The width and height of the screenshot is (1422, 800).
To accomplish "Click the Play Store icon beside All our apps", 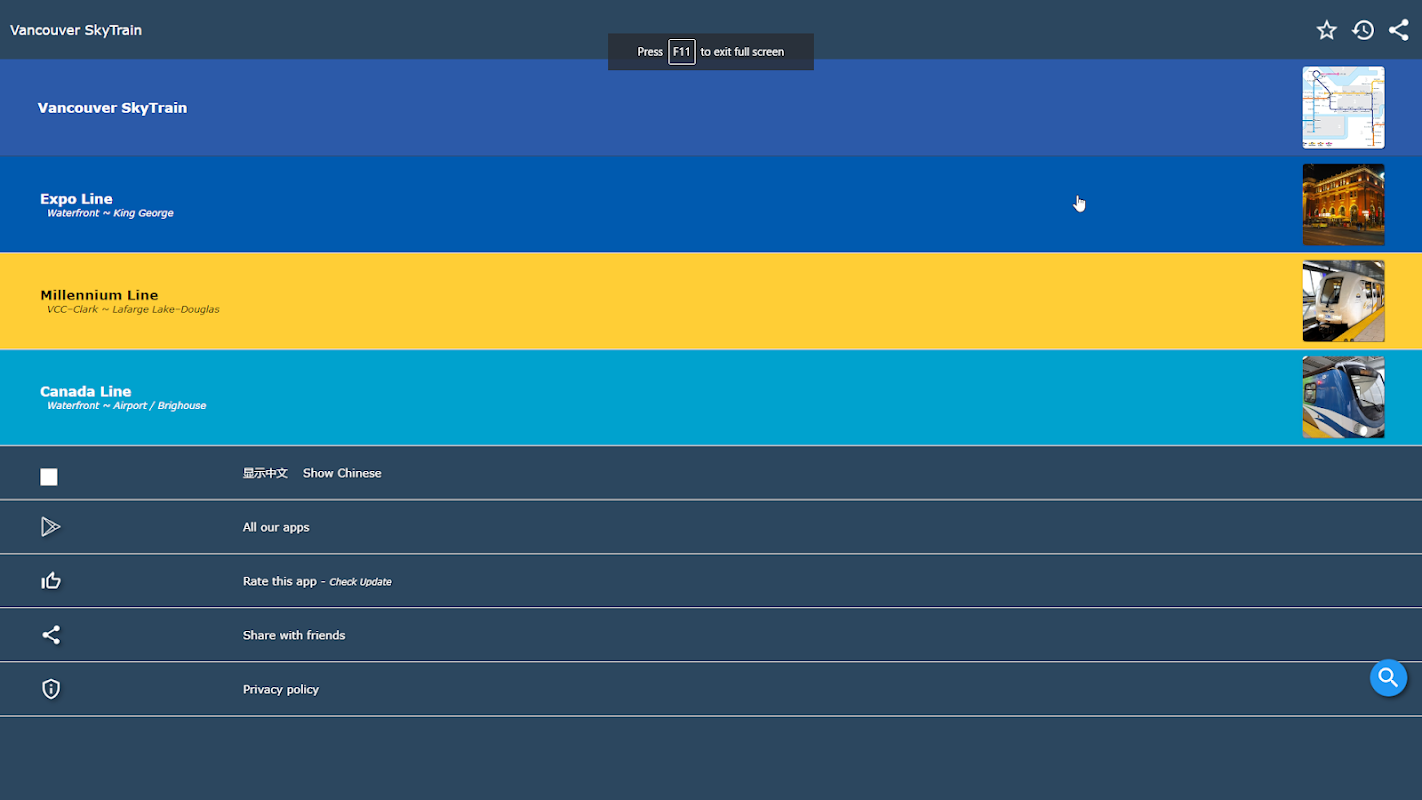I will (x=50, y=527).
